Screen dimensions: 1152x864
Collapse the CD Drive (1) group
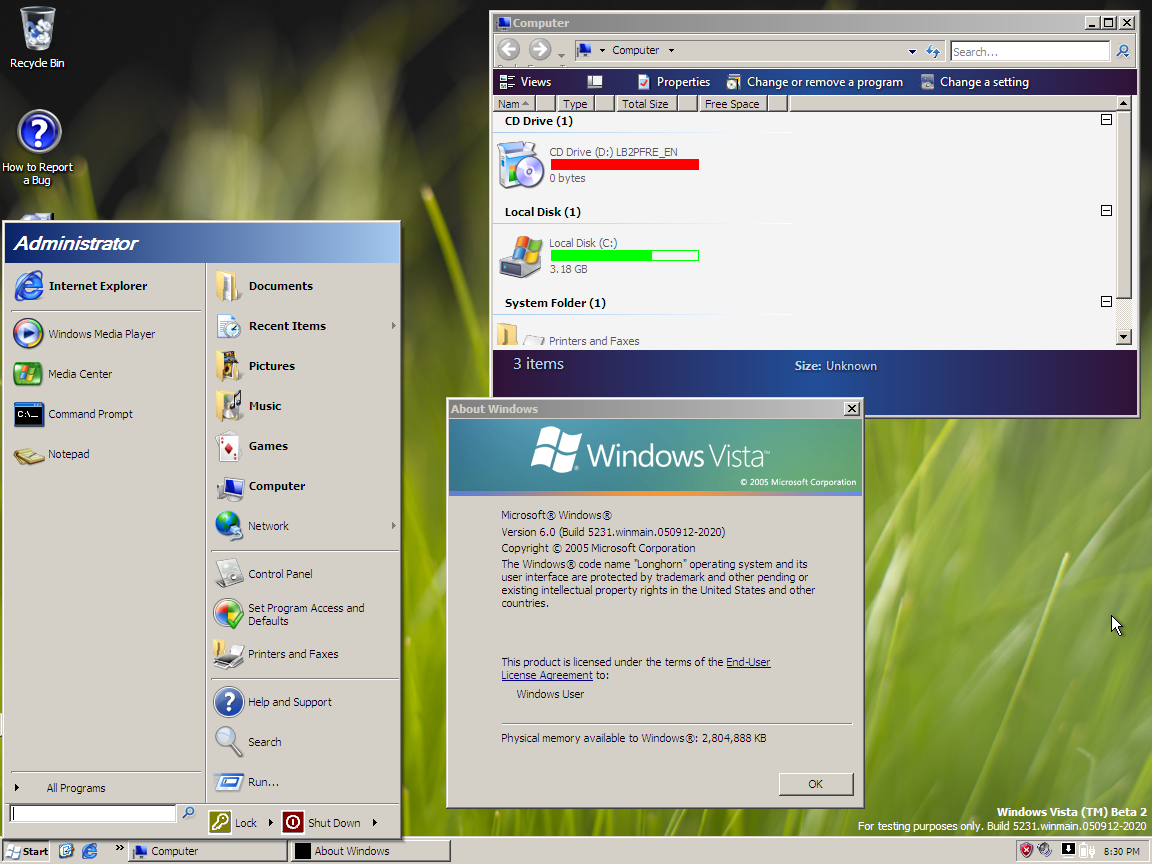point(1106,120)
